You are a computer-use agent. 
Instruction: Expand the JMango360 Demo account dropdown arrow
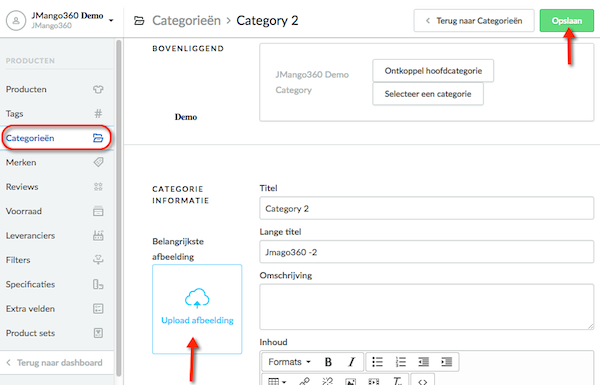tap(111, 20)
